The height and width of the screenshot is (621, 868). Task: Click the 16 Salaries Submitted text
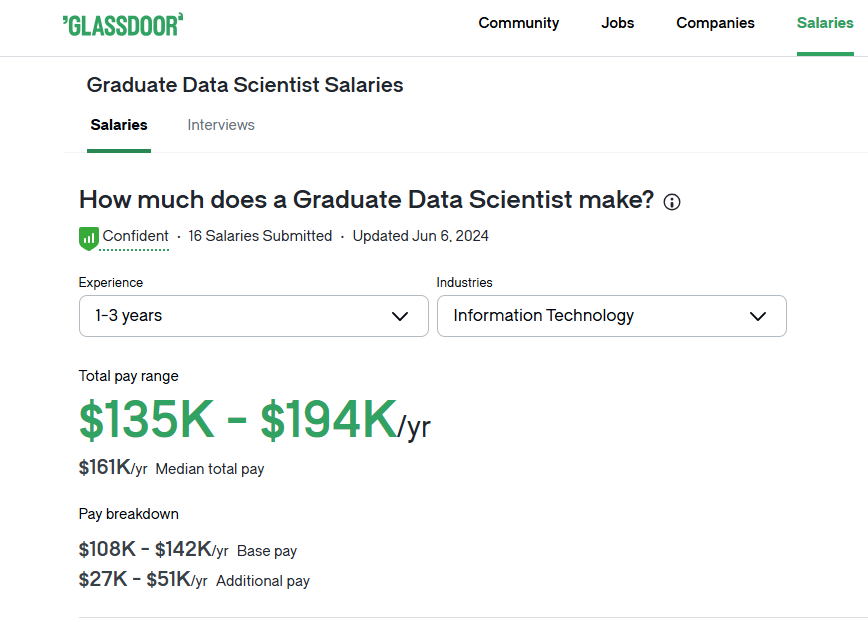260,236
